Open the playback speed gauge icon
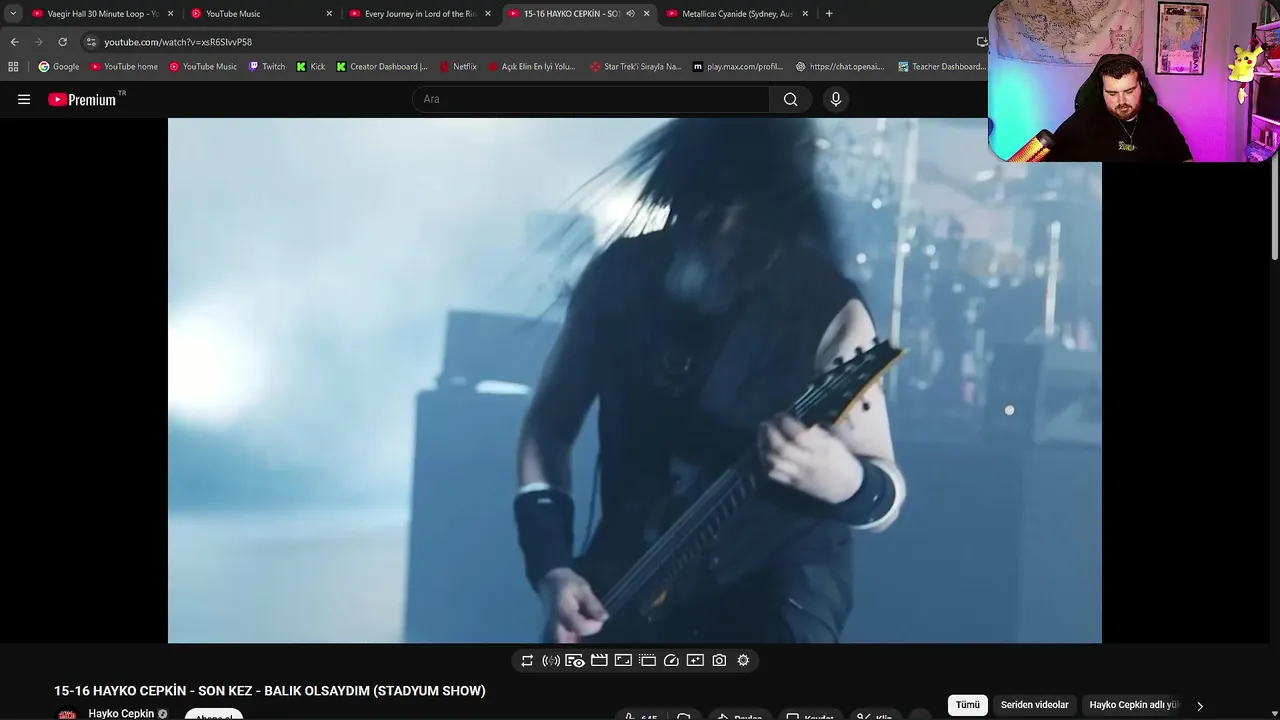Screen dimensions: 1280x720 (x=671, y=660)
